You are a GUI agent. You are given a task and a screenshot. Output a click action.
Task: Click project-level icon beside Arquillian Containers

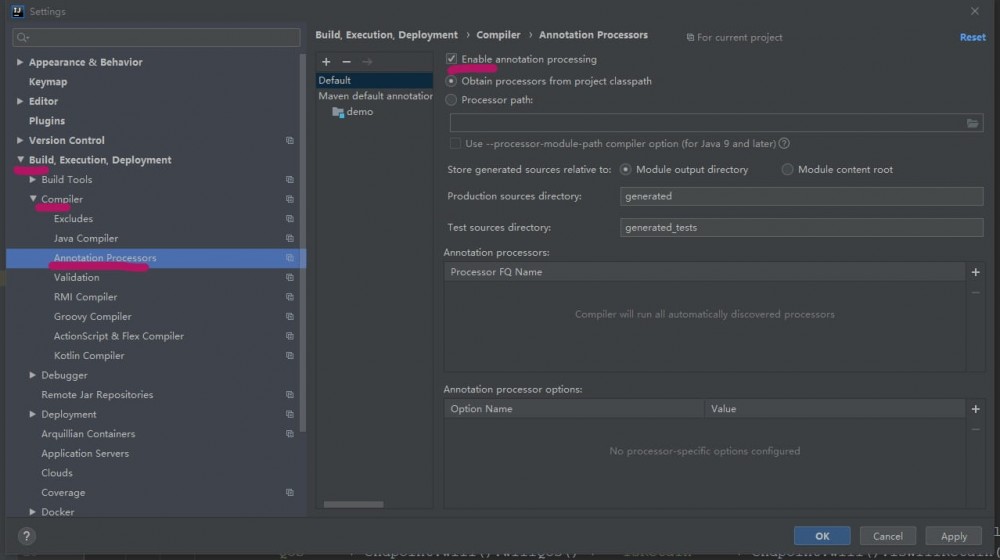pyautogui.click(x=290, y=434)
